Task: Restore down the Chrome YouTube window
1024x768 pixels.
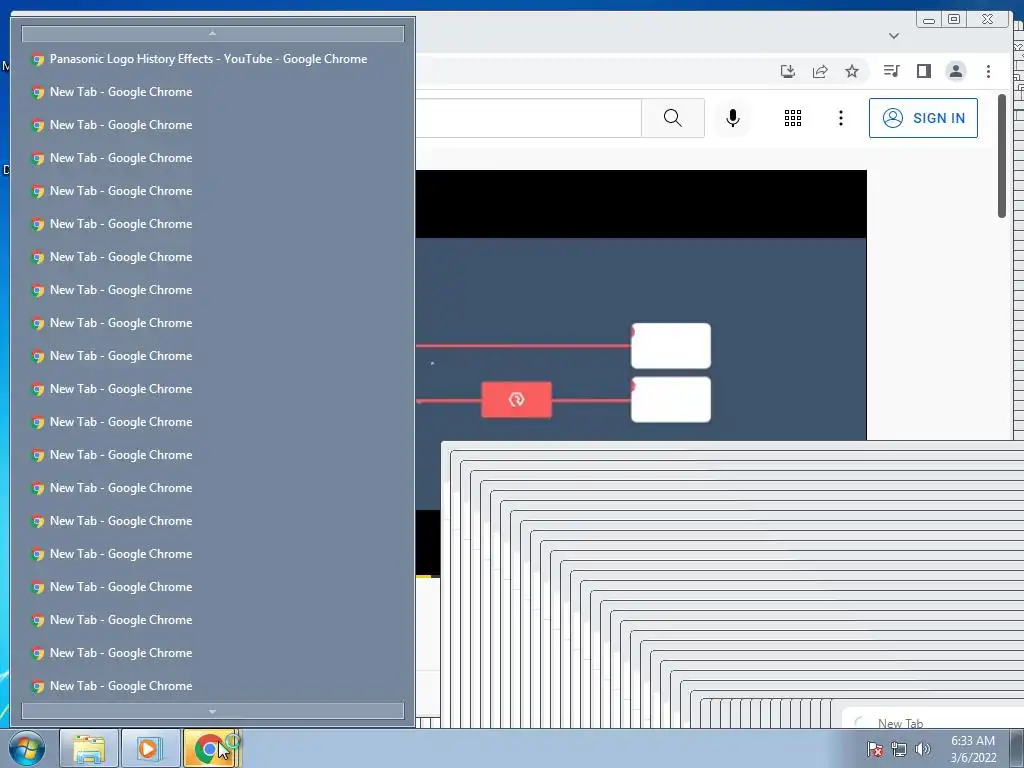Action: 953,20
